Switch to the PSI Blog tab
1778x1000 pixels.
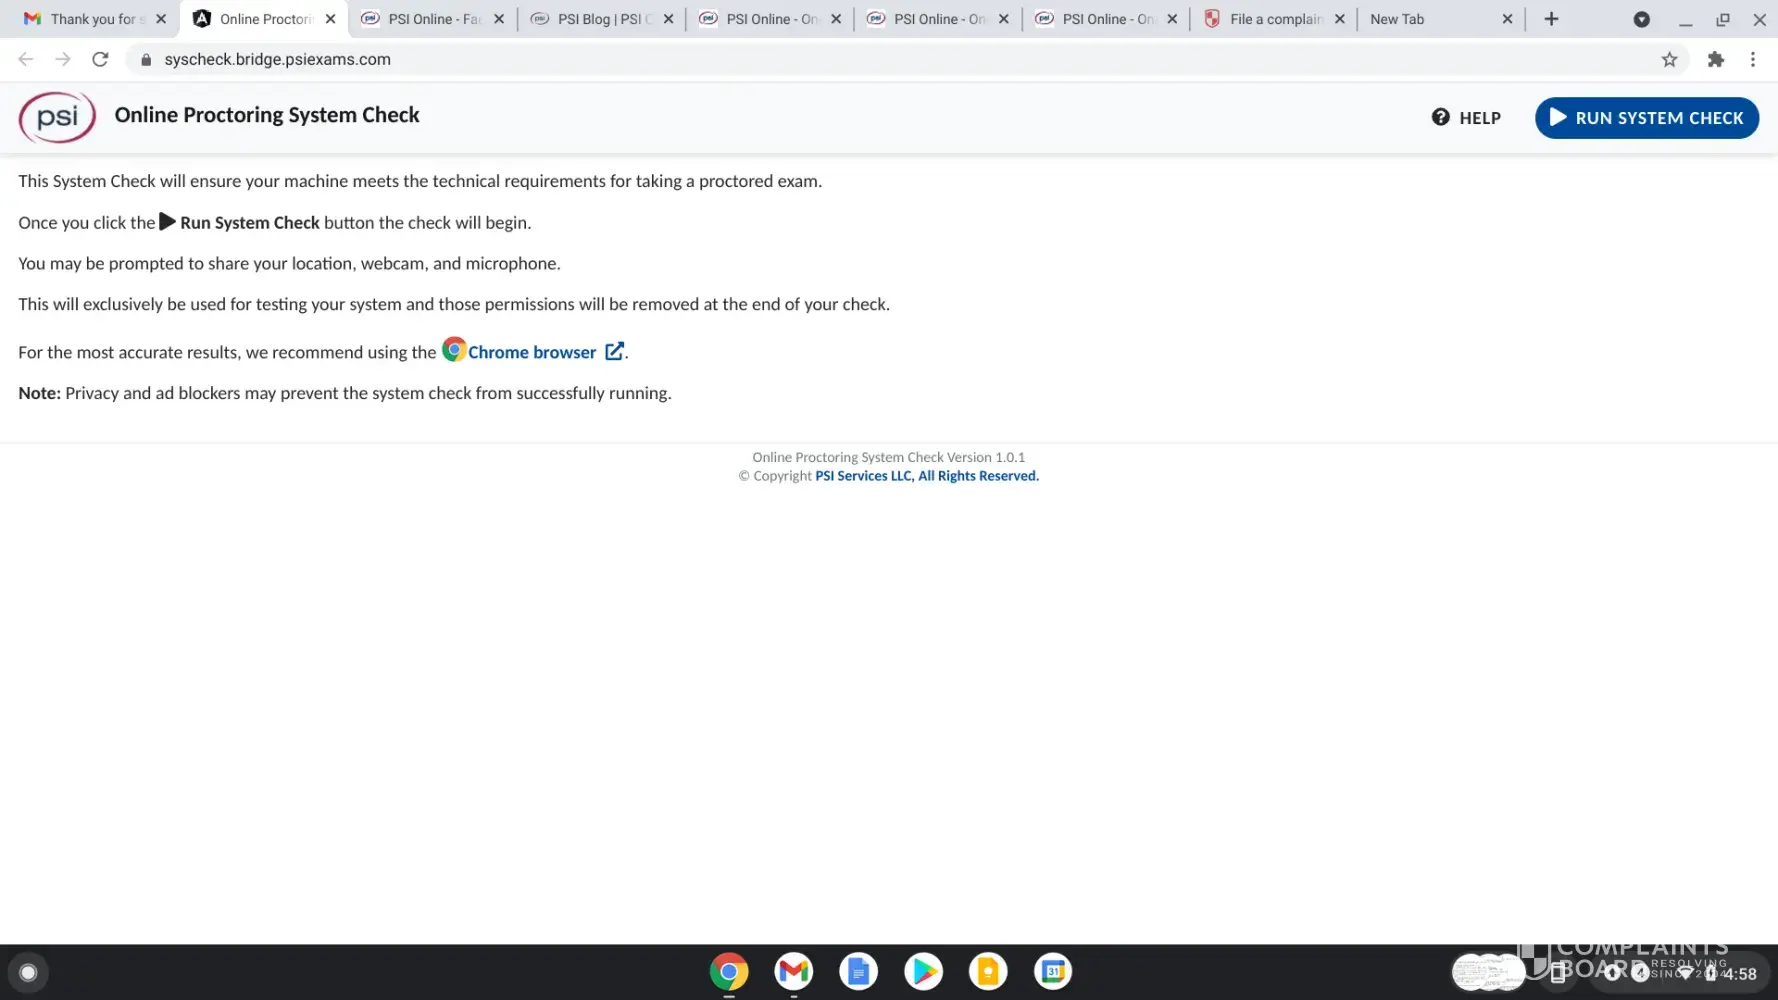point(603,19)
